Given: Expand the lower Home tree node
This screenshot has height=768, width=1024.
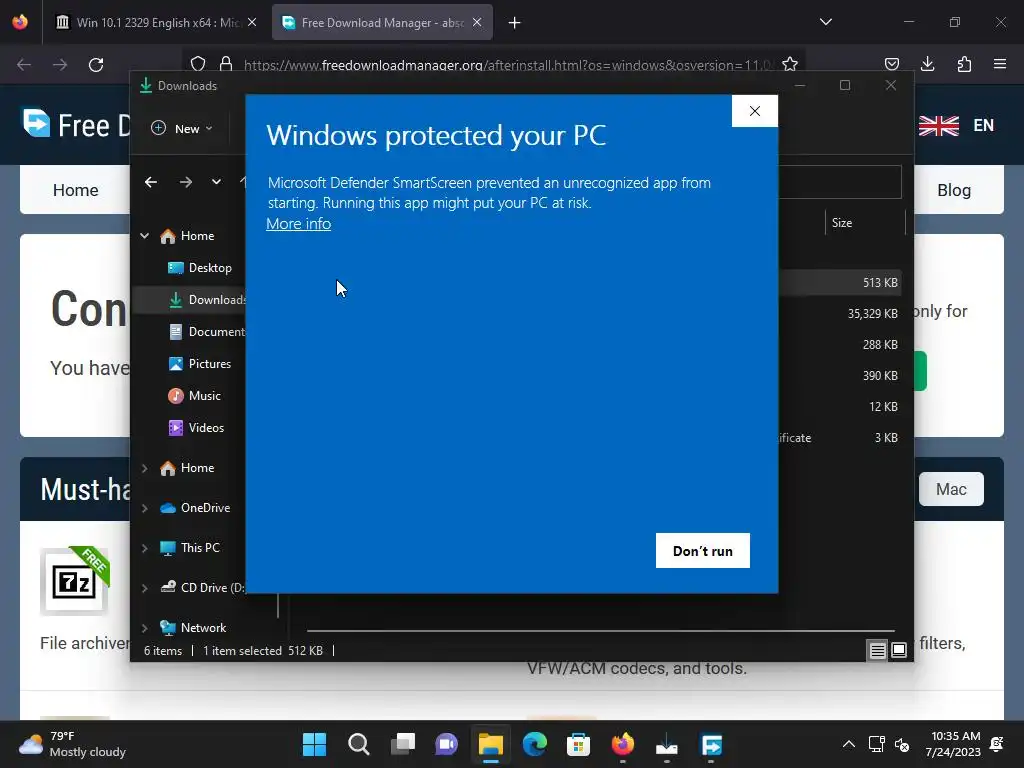Looking at the screenshot, I should click(x=144, y=468).
